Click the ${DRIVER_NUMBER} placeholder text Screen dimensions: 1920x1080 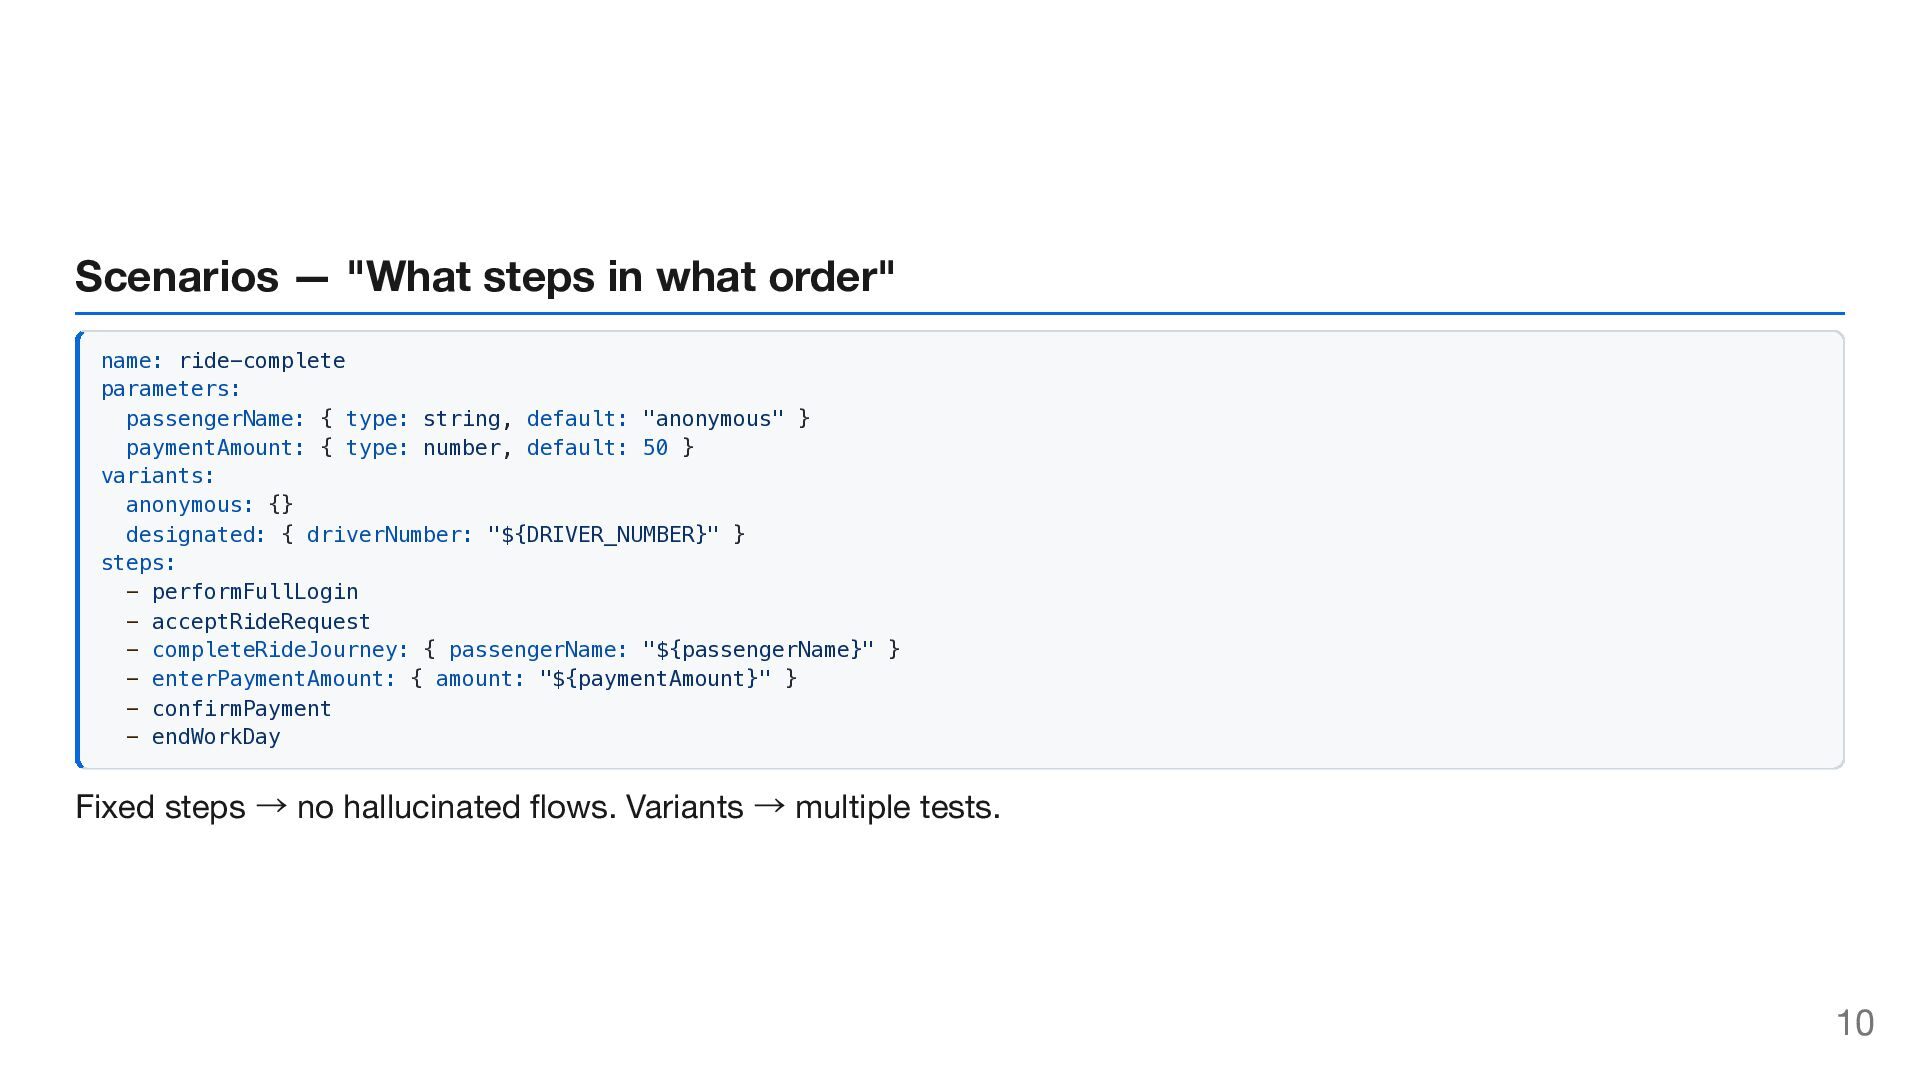point(603,535)
